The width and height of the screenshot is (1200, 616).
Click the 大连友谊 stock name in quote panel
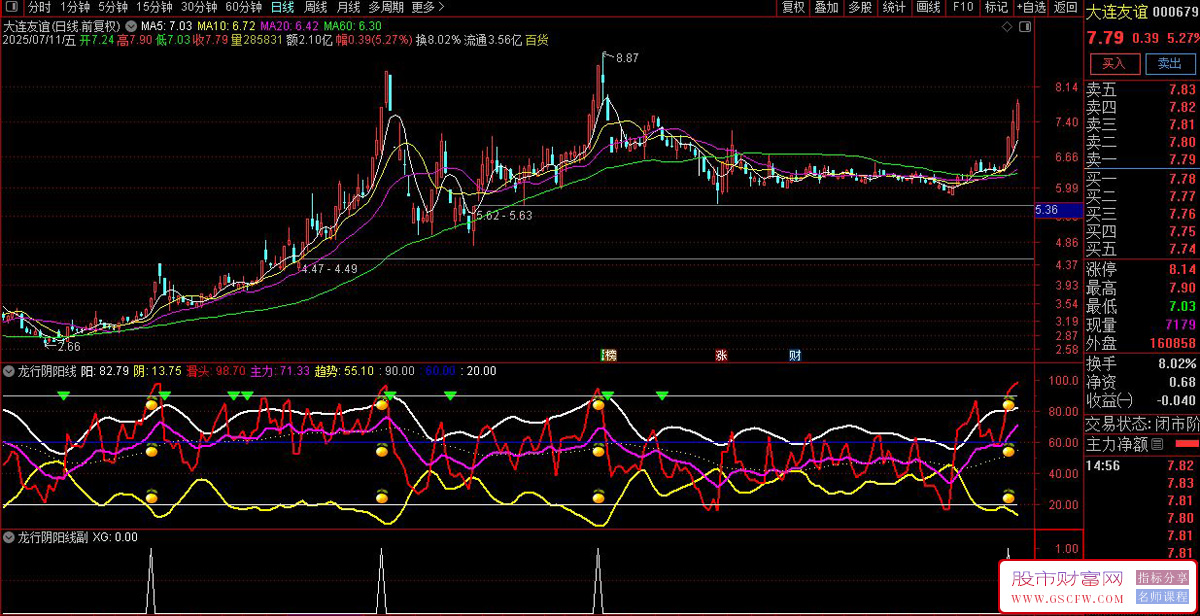(x=1119, y=12)
